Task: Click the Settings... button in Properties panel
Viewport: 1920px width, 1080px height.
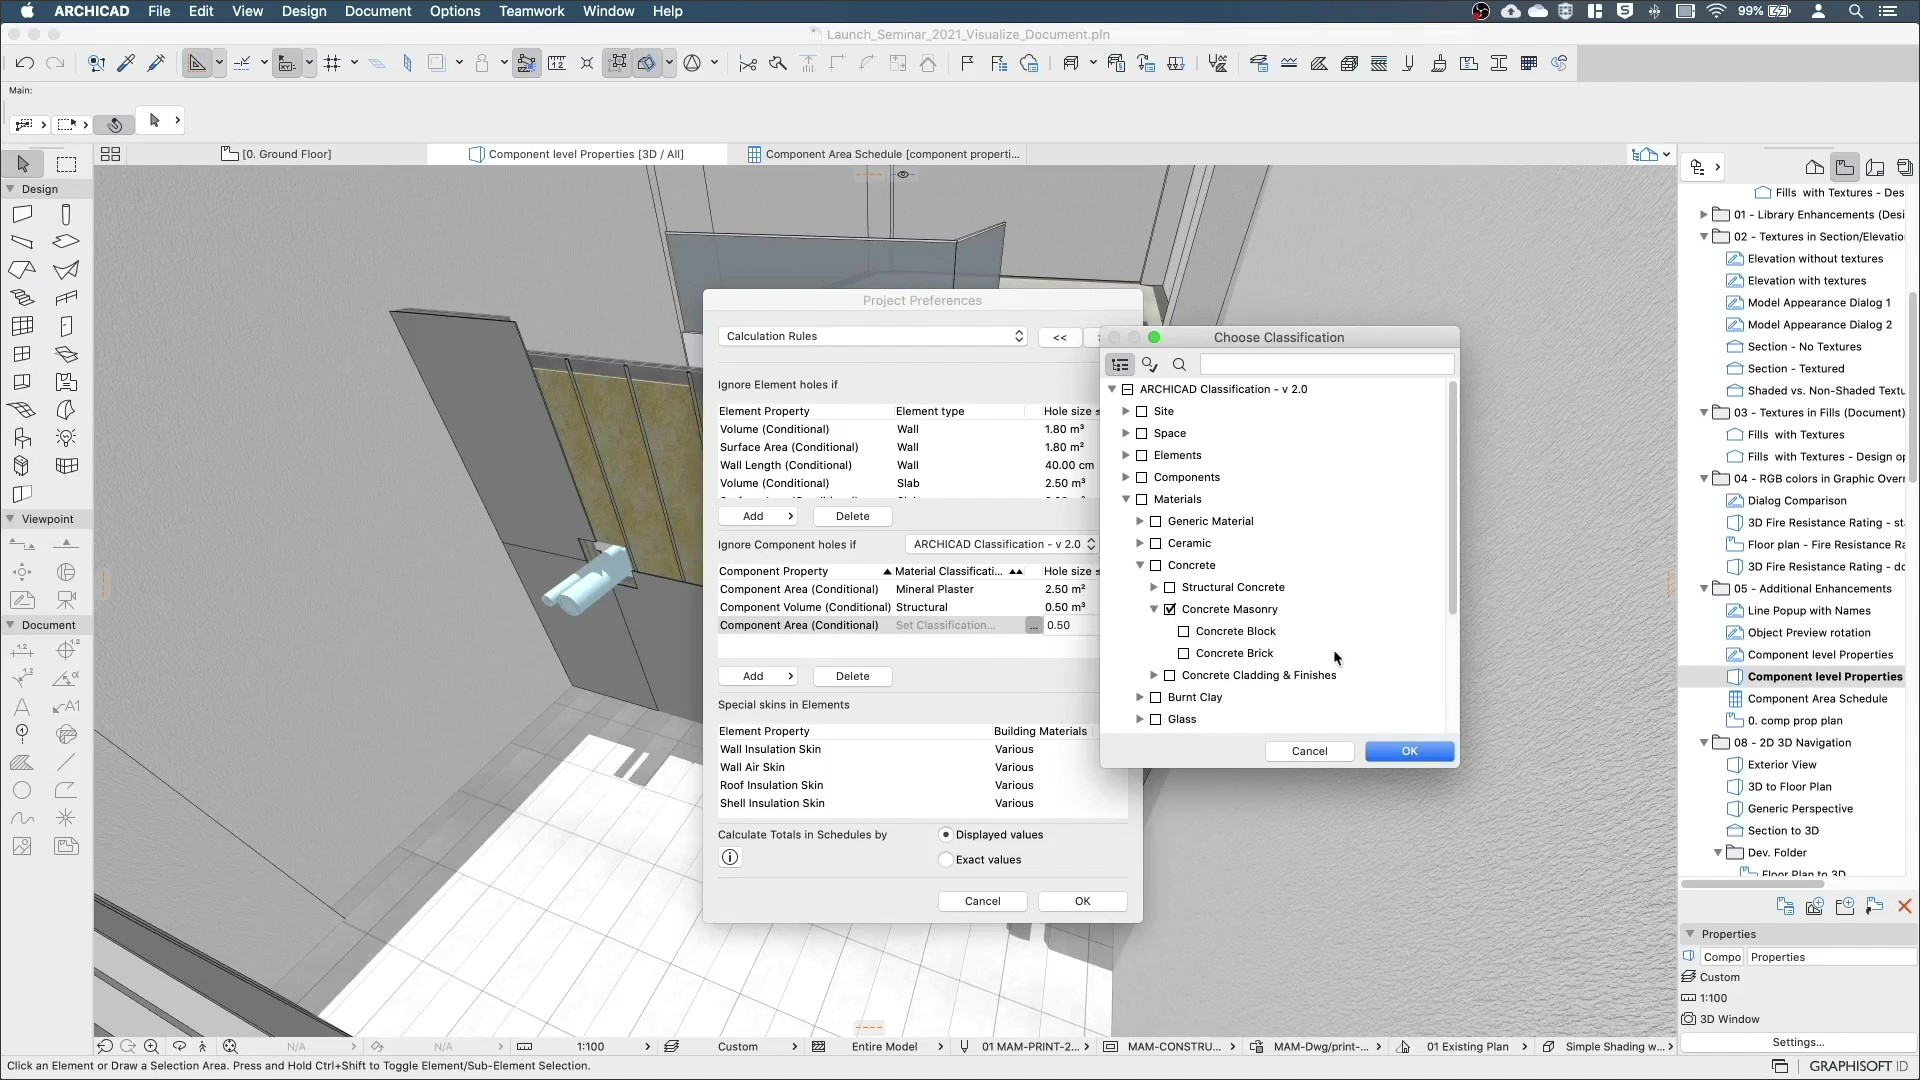Action: (1798, 1042)
